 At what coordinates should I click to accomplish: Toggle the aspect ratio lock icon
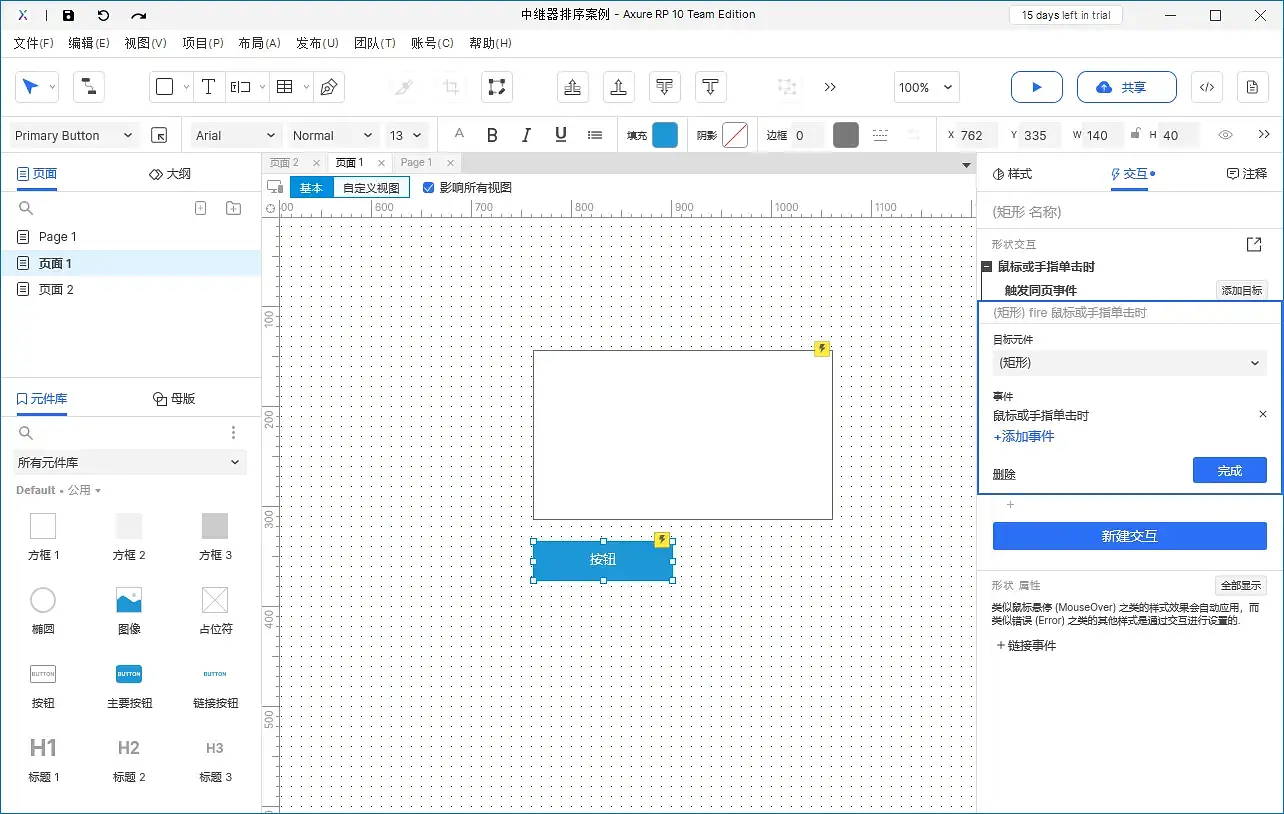click(1135, 135)
